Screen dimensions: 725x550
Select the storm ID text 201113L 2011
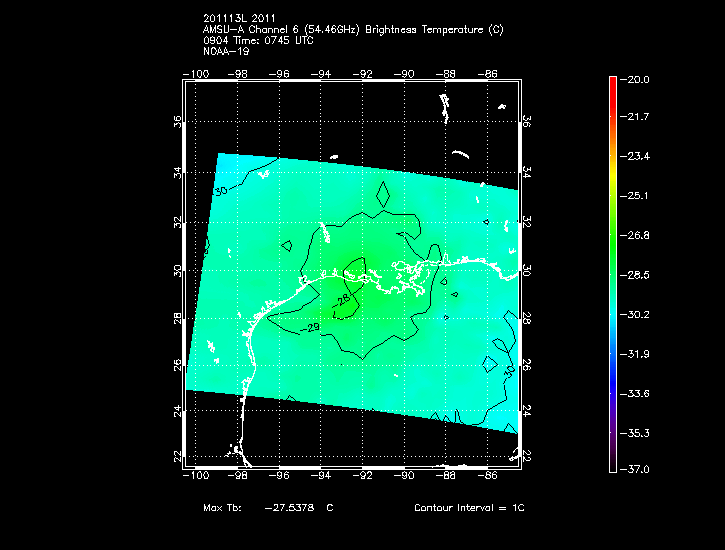click(240, 19)
